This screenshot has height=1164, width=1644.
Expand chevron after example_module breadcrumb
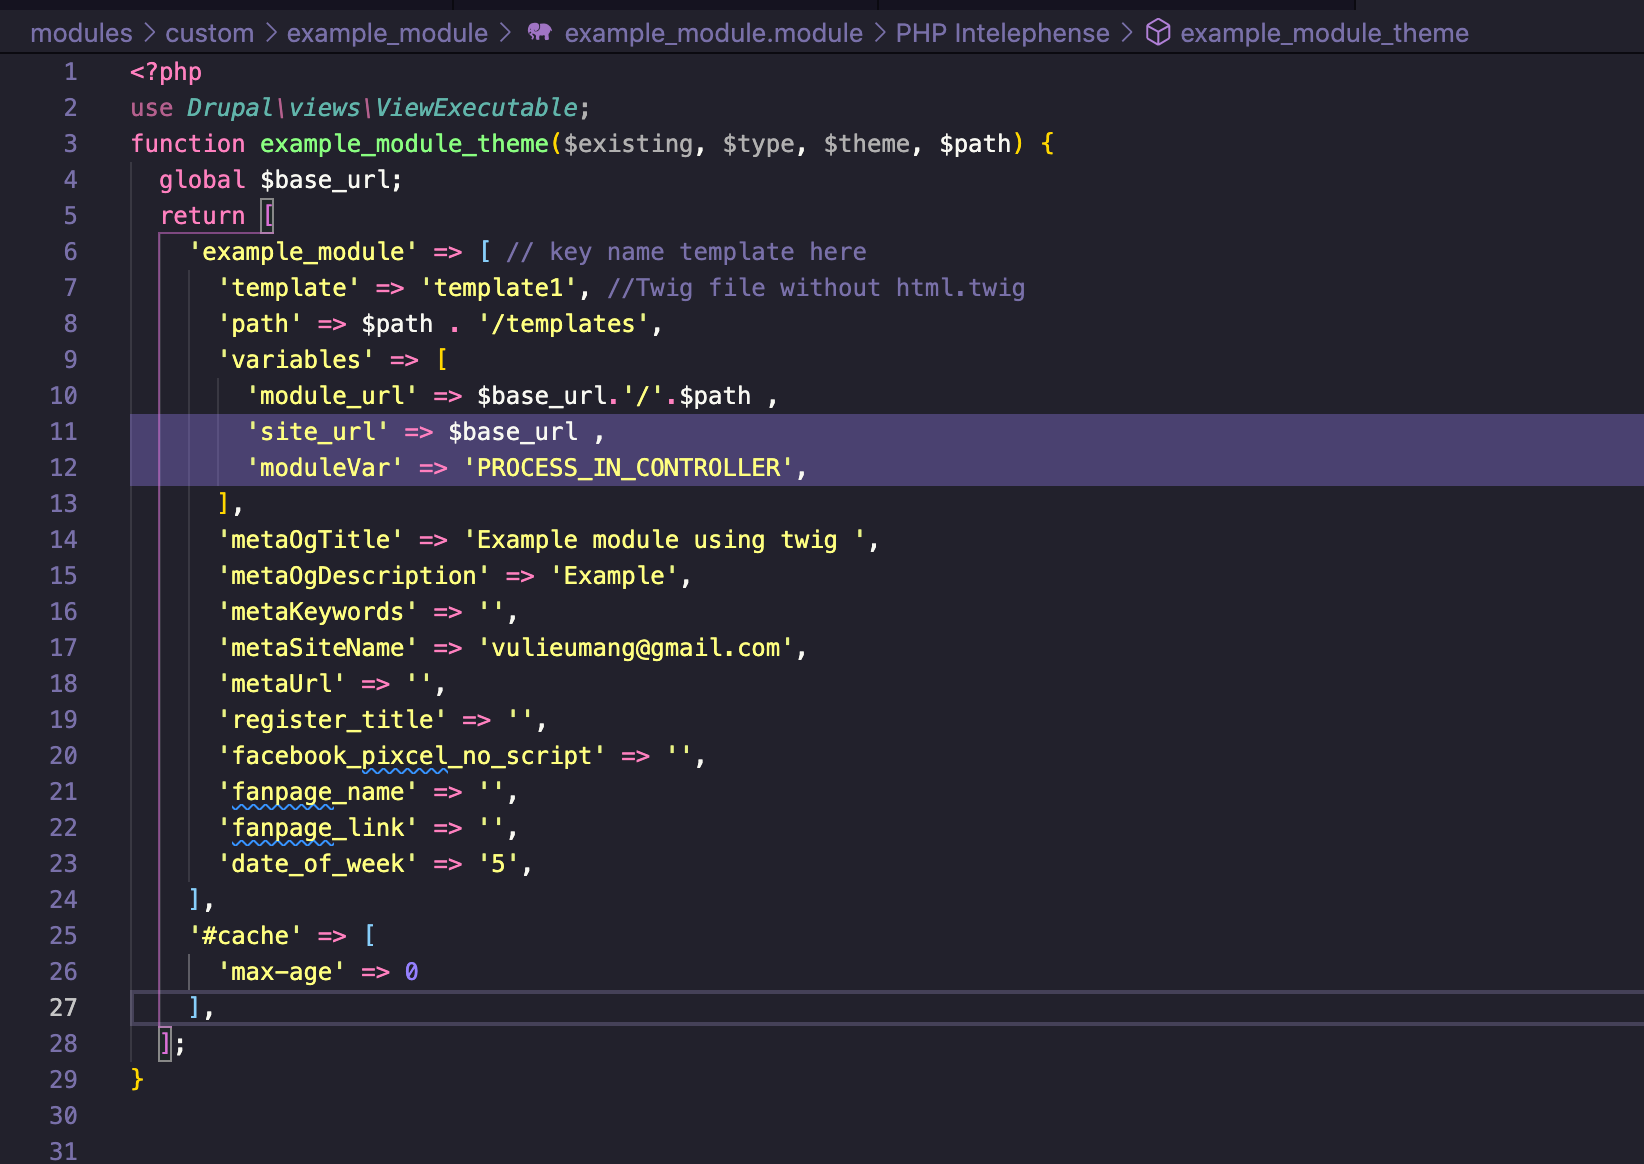pos(505,33)
